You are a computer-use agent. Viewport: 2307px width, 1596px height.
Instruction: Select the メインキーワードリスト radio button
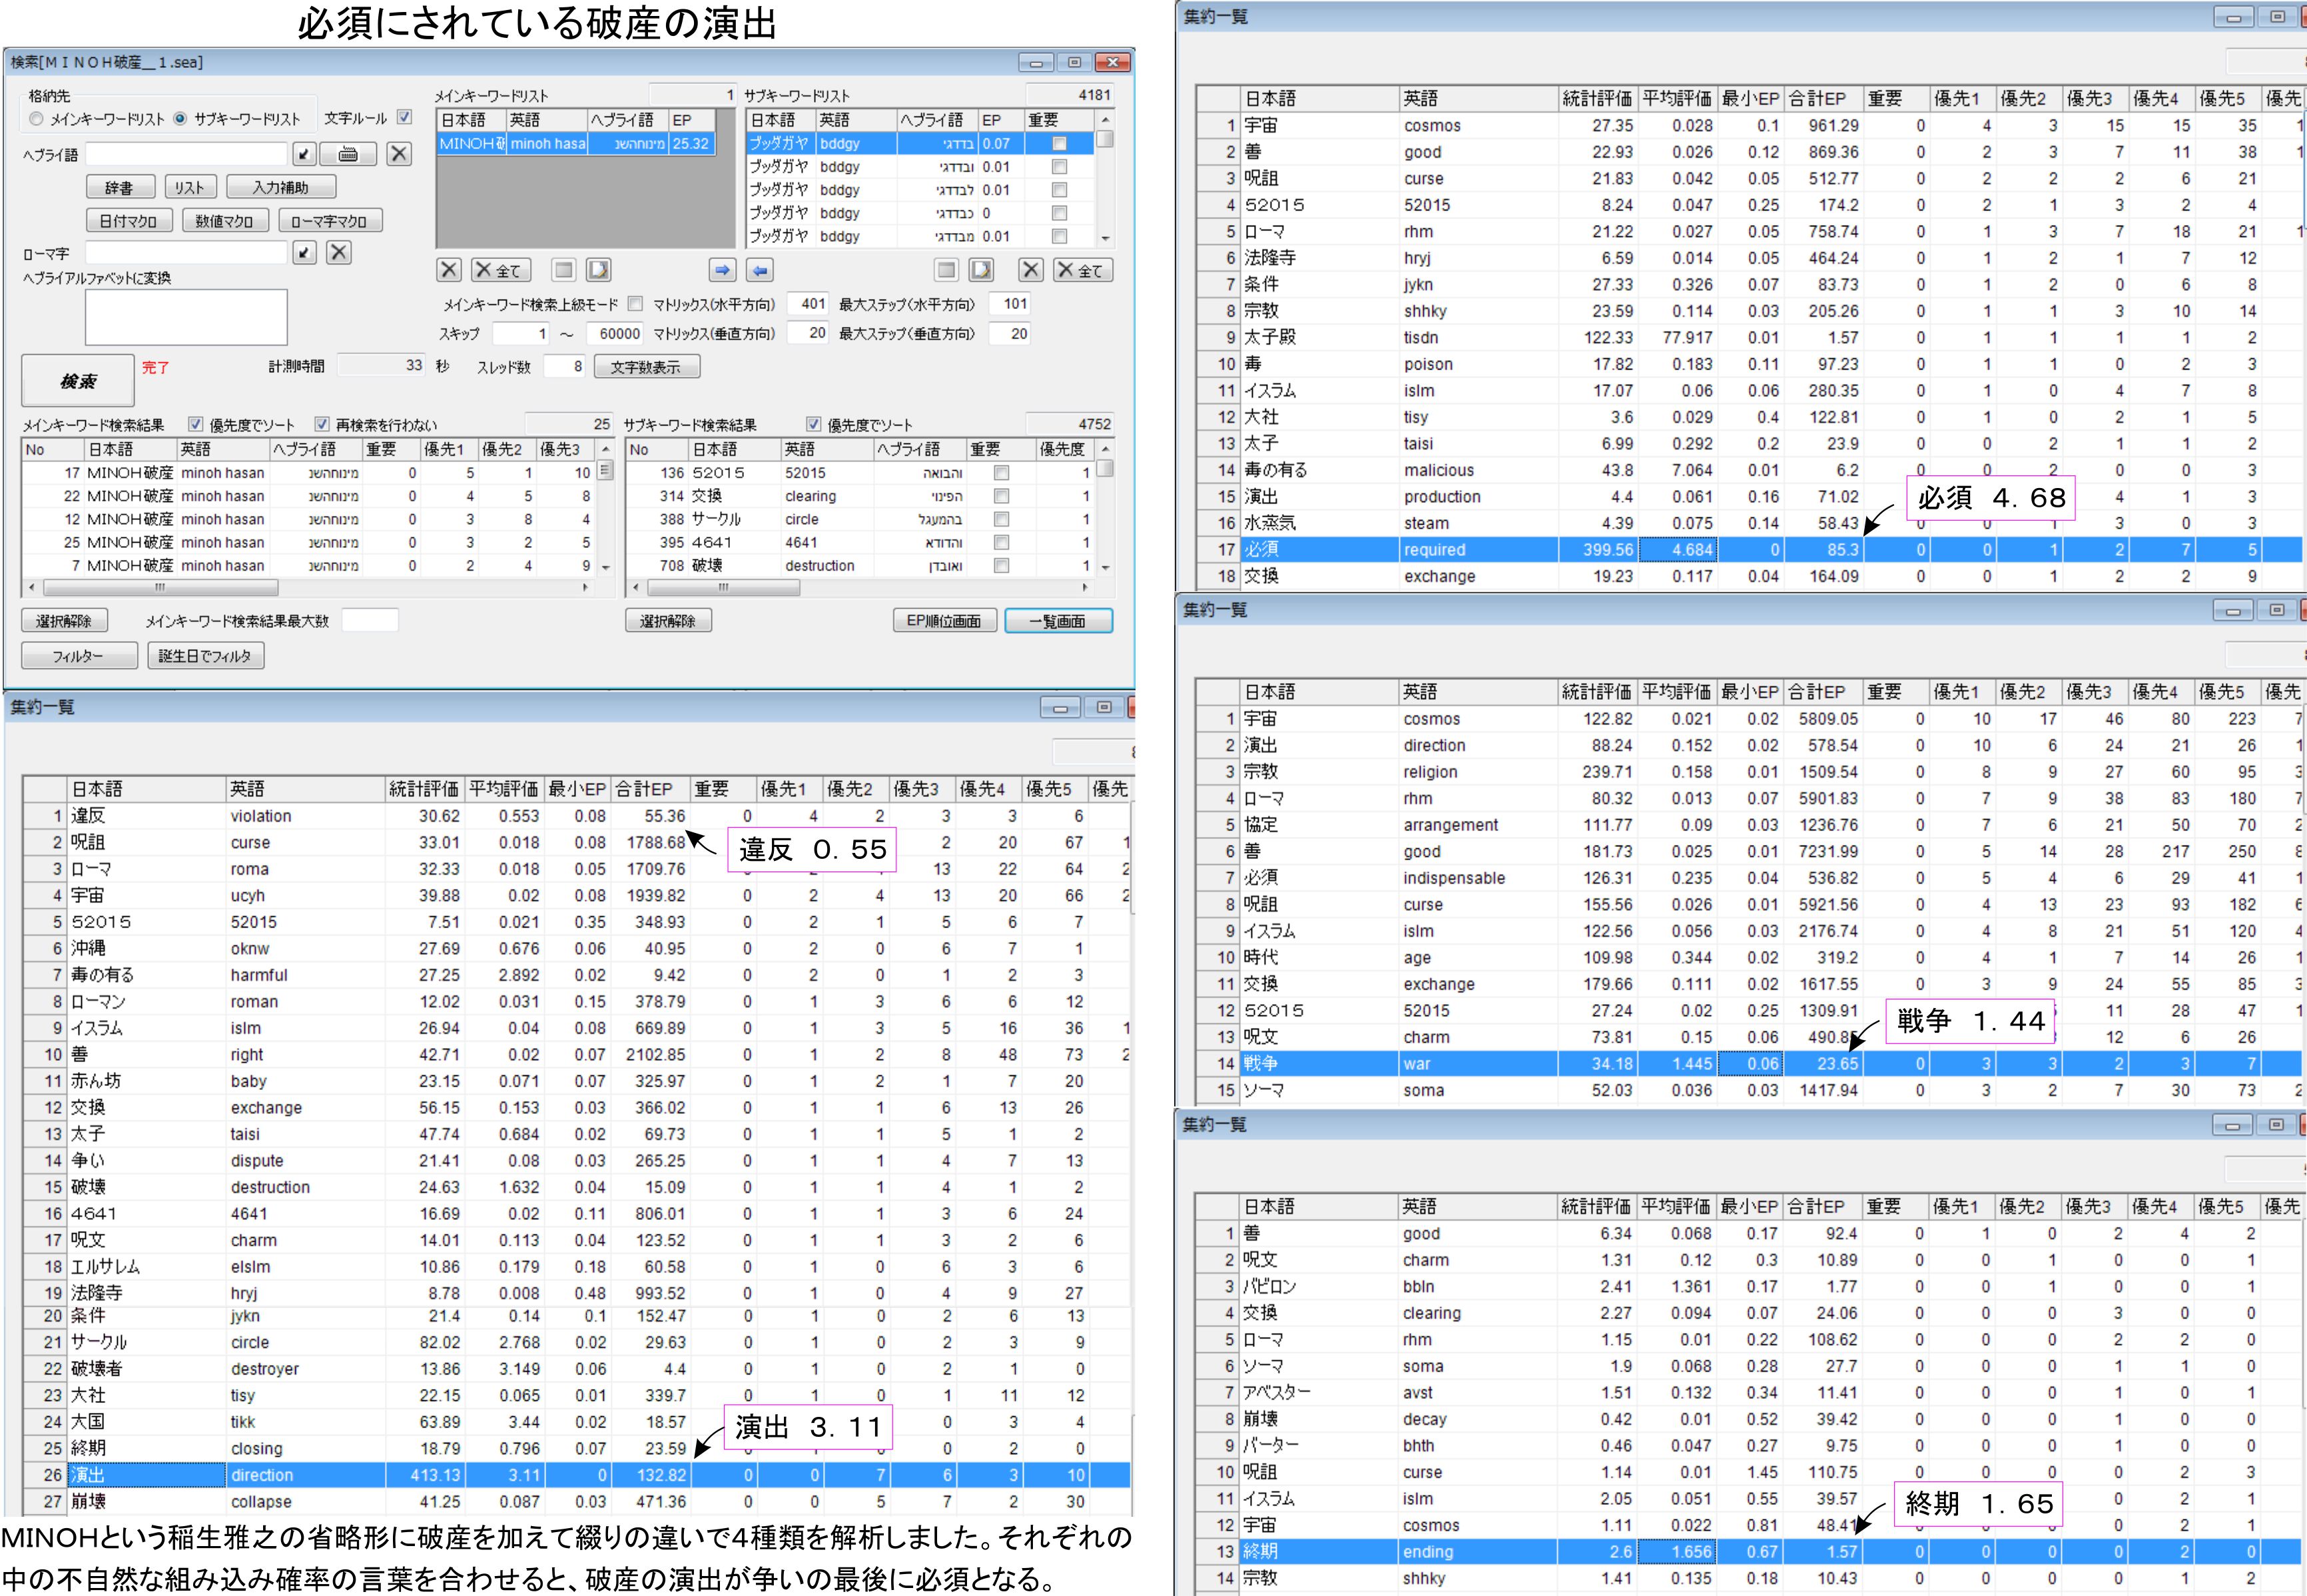(37, 119)
